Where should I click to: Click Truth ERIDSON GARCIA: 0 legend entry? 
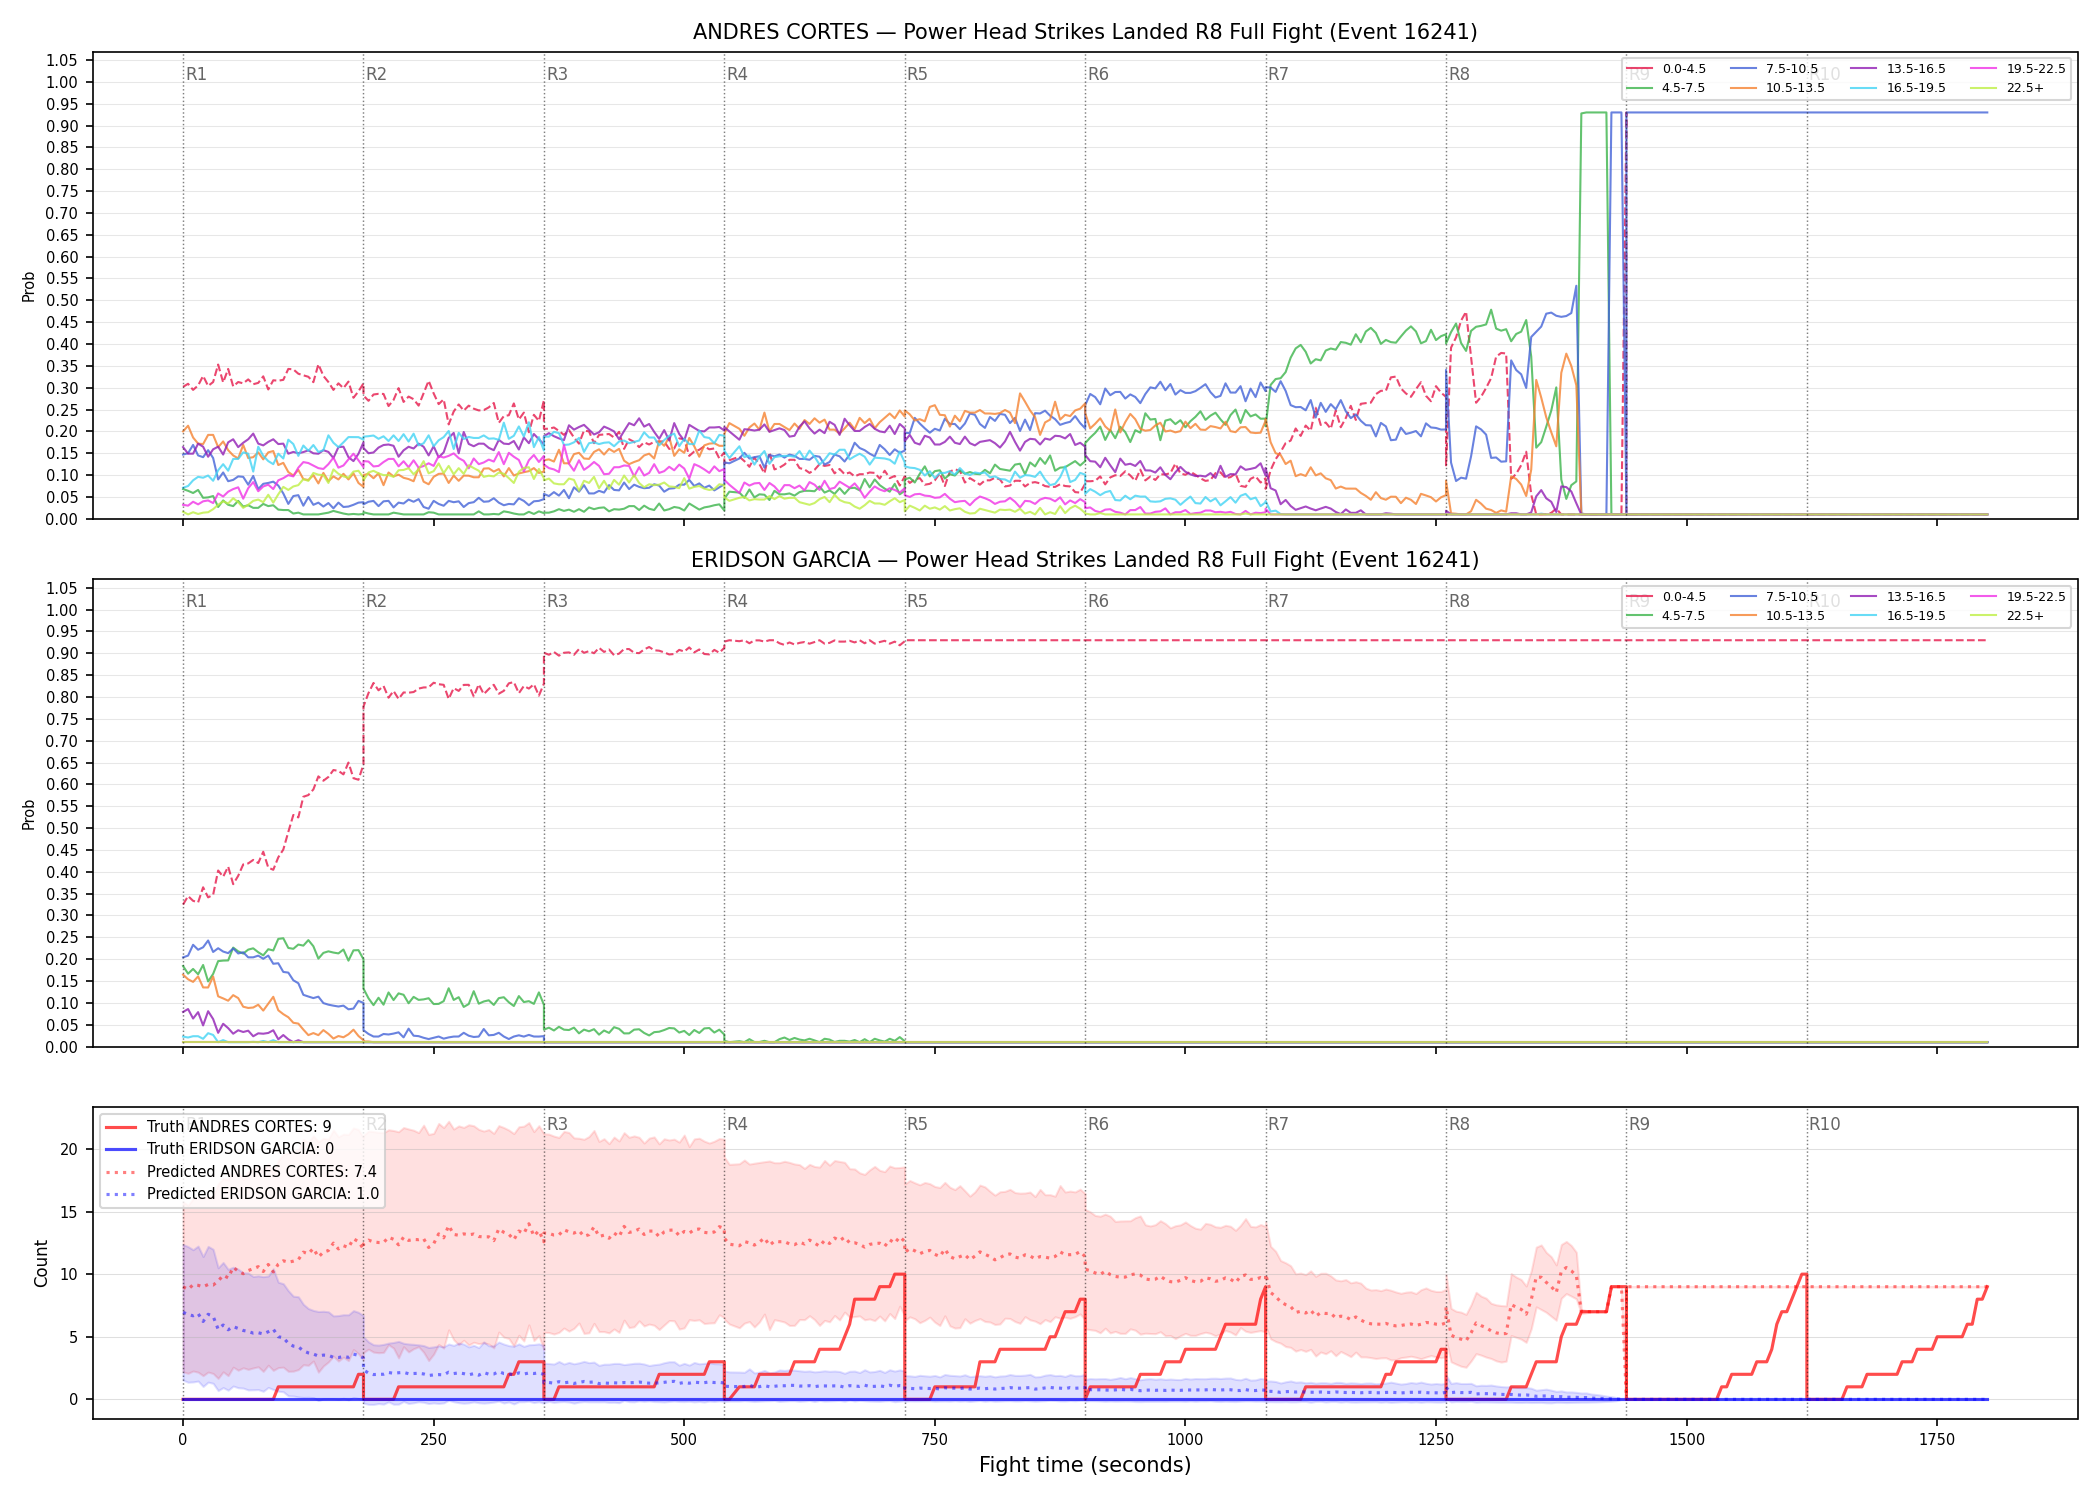tap(220, 1149)
